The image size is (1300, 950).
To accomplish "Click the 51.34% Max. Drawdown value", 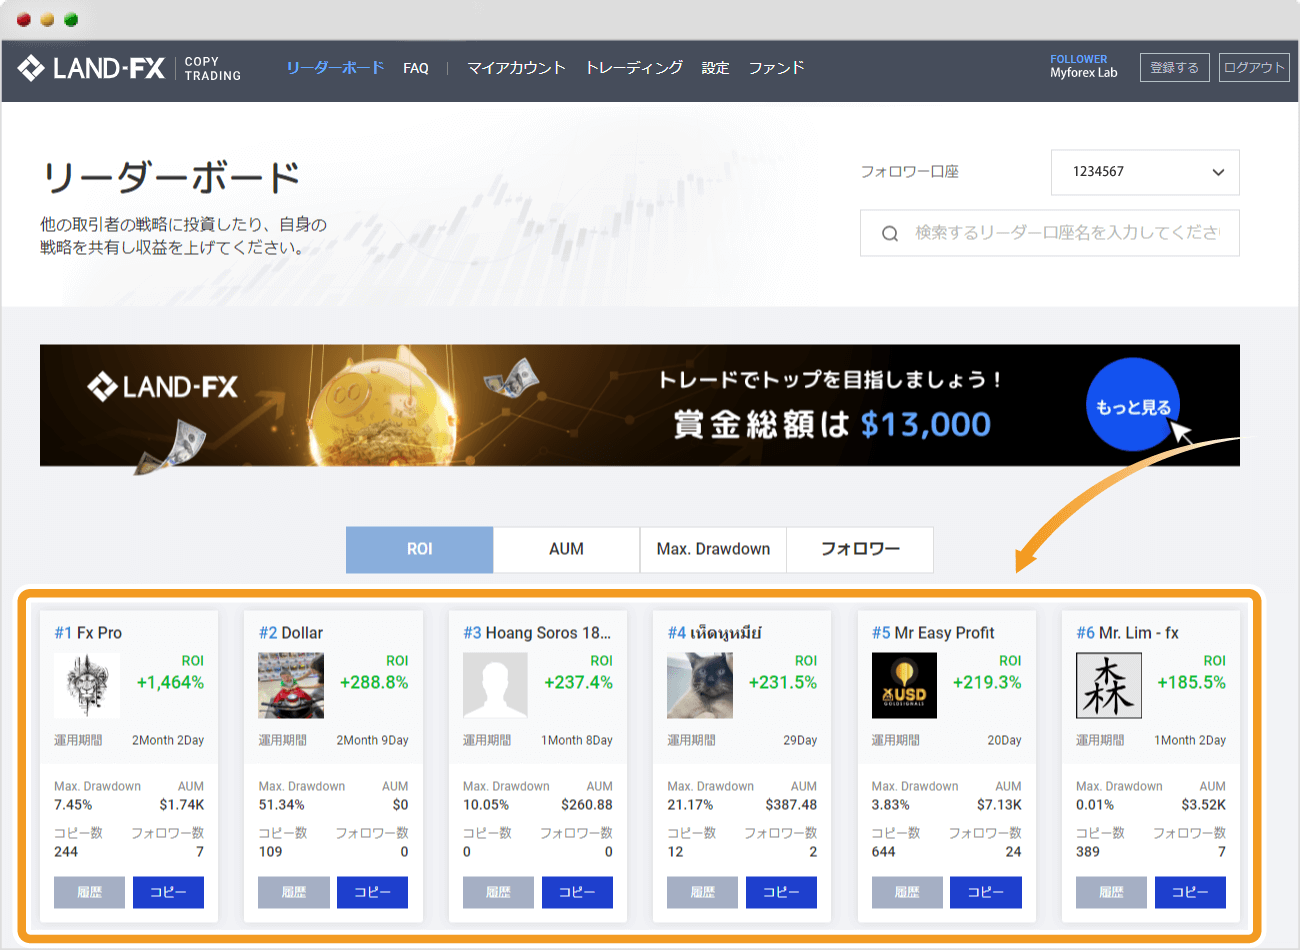I will [x=281, y=805].
